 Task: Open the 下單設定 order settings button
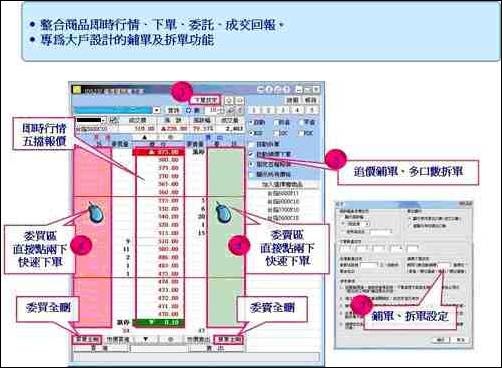pos(206,100)
